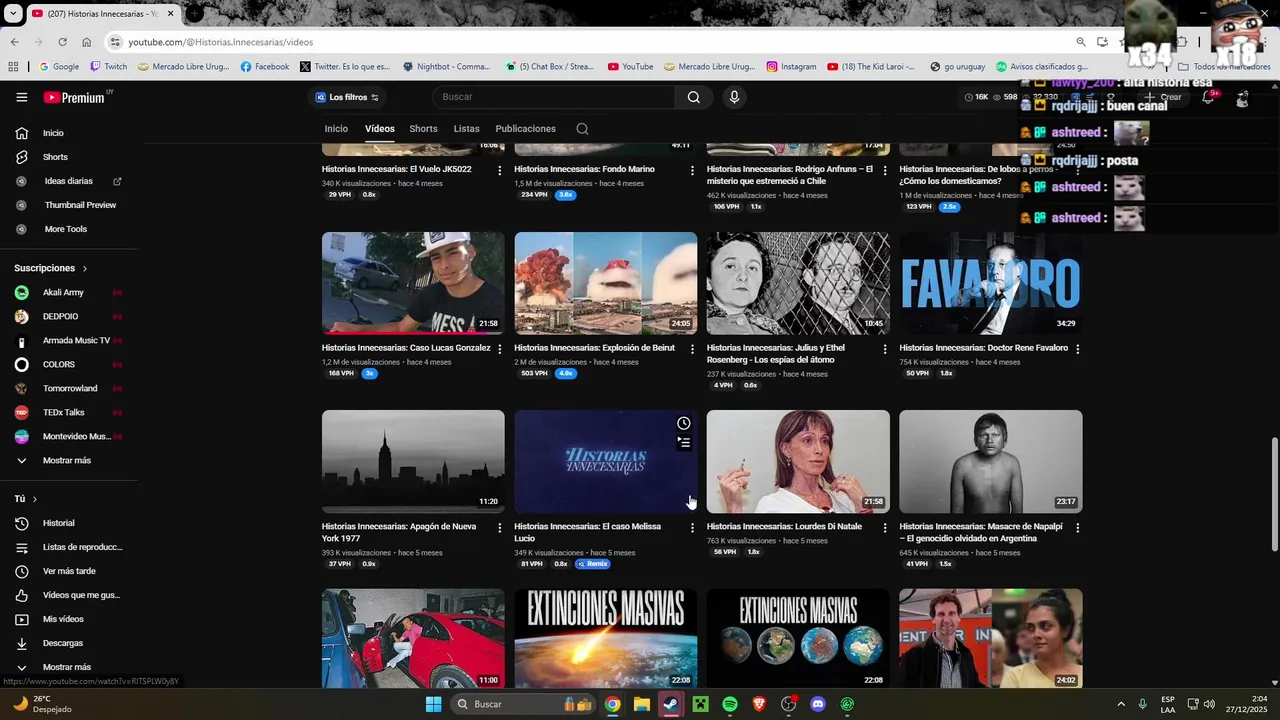Open Spotify from the taskbar
The height and width of the screenshot is (720, 1280).
(x=730, y=704)
